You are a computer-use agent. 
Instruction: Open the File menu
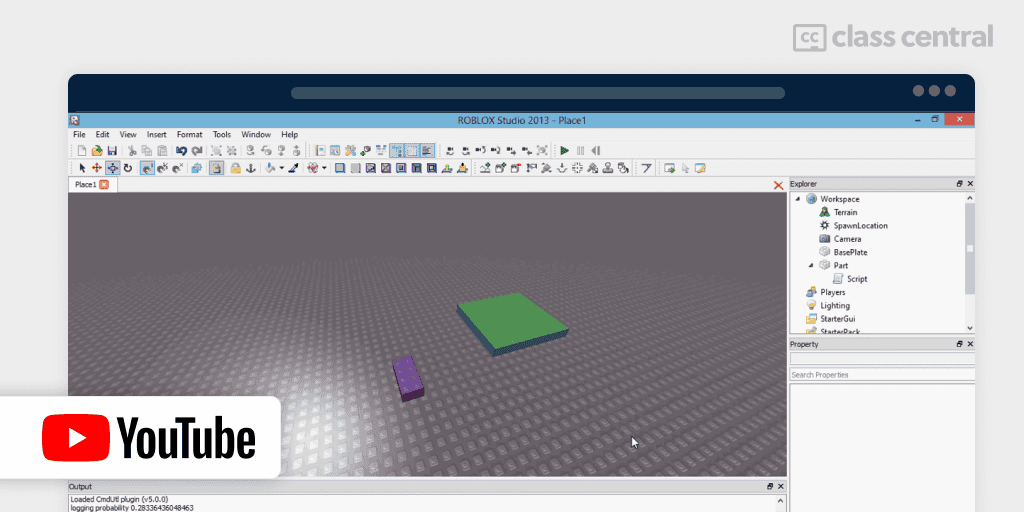click(79, 135)
